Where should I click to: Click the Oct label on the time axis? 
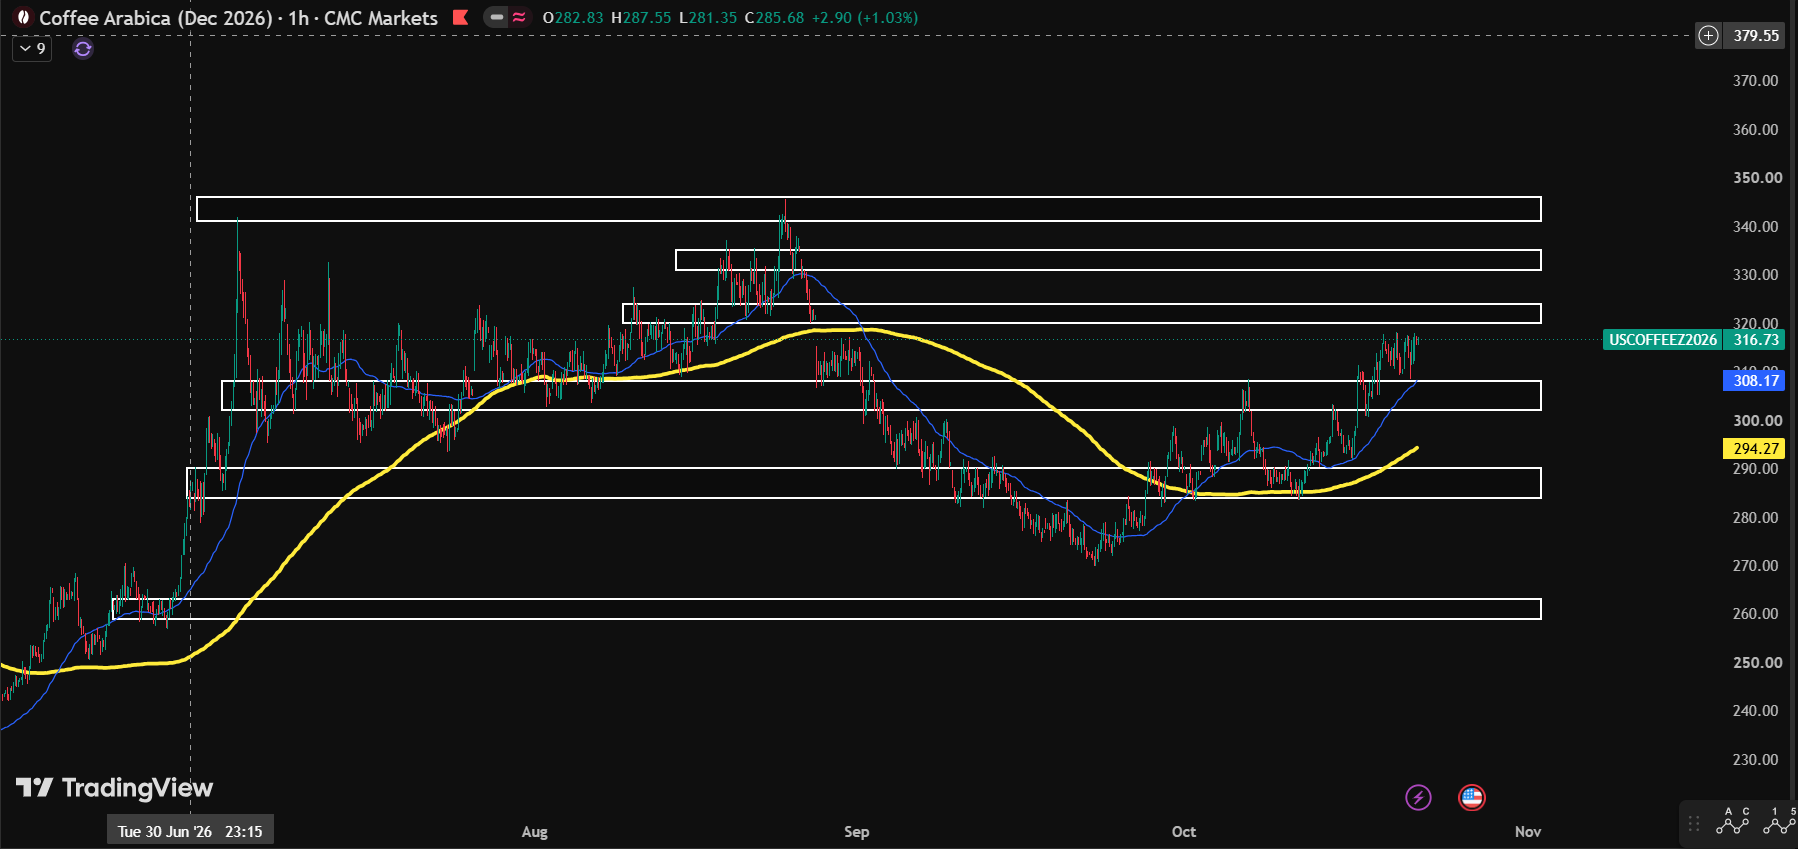1184,832
